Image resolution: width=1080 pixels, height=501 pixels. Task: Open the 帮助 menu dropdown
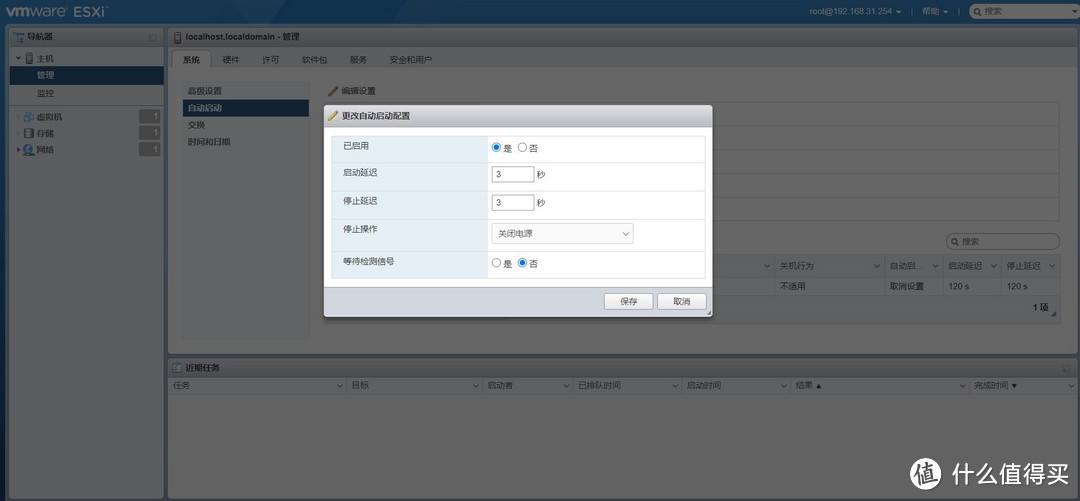pos(935,12)
